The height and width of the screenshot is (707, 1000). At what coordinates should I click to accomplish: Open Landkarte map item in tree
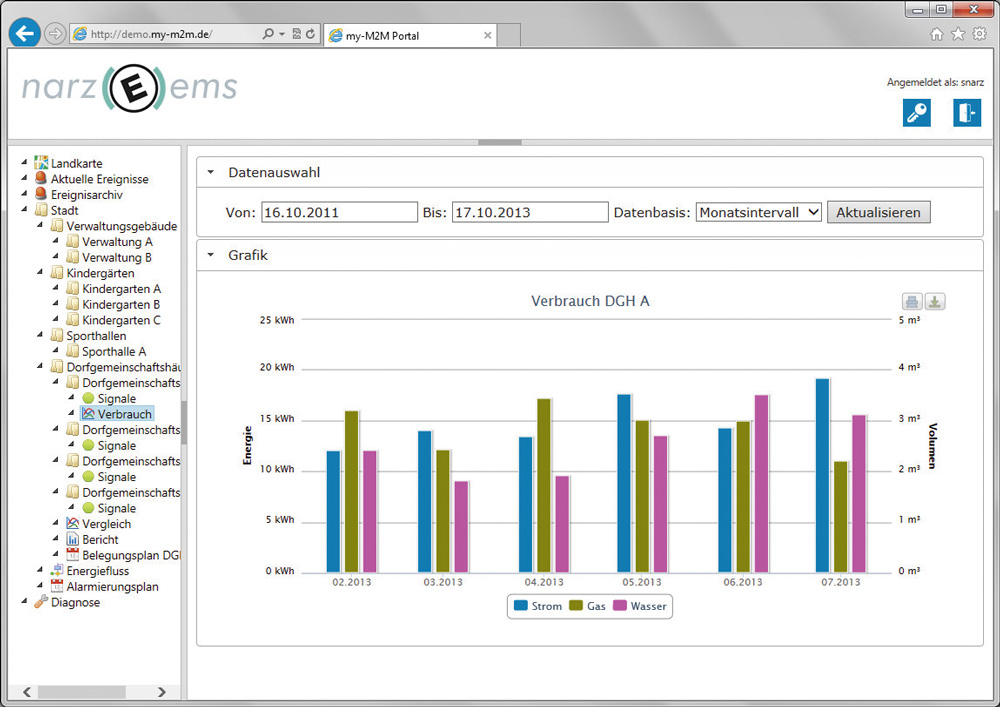click(x=76, y=163)
